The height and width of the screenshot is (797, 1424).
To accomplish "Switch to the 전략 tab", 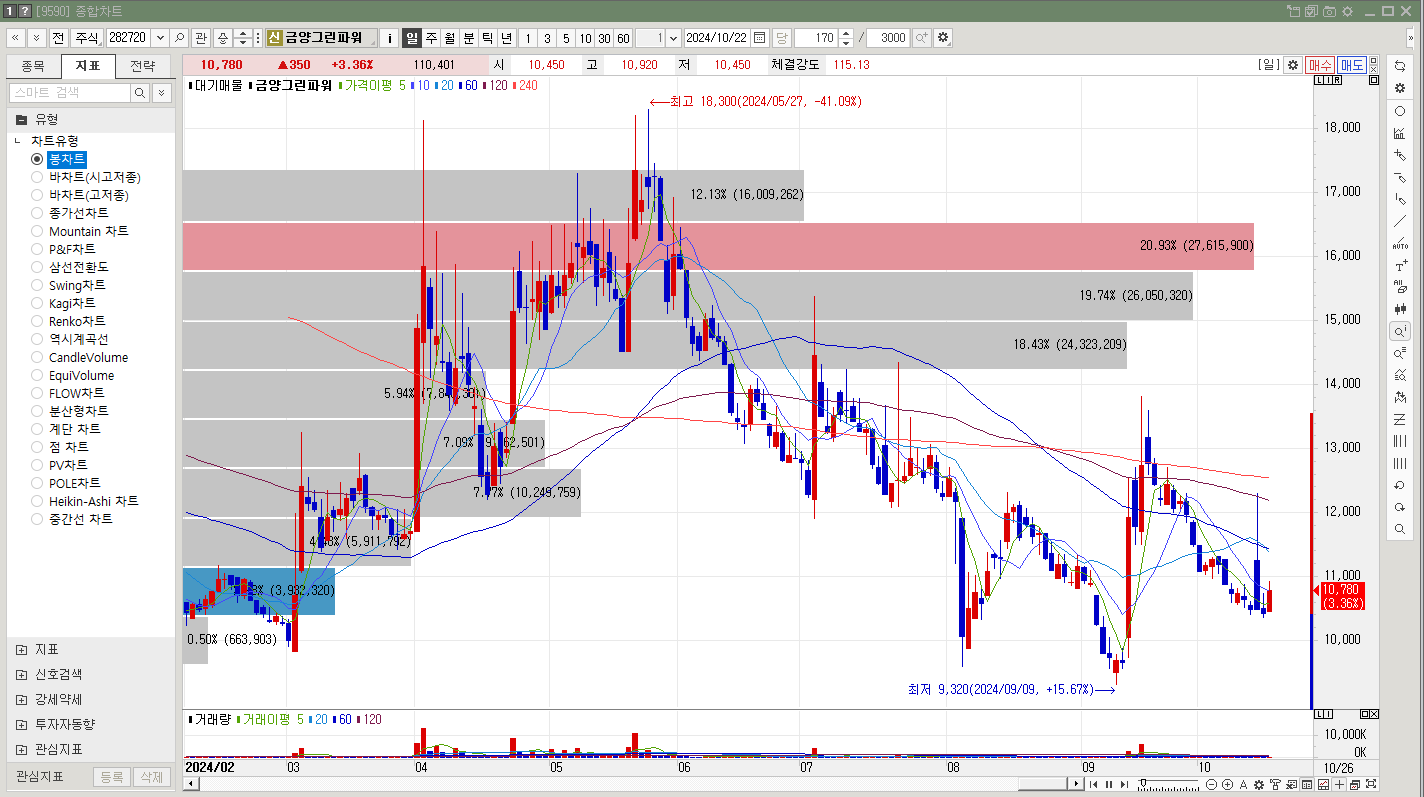I will (x=143, y=66).
